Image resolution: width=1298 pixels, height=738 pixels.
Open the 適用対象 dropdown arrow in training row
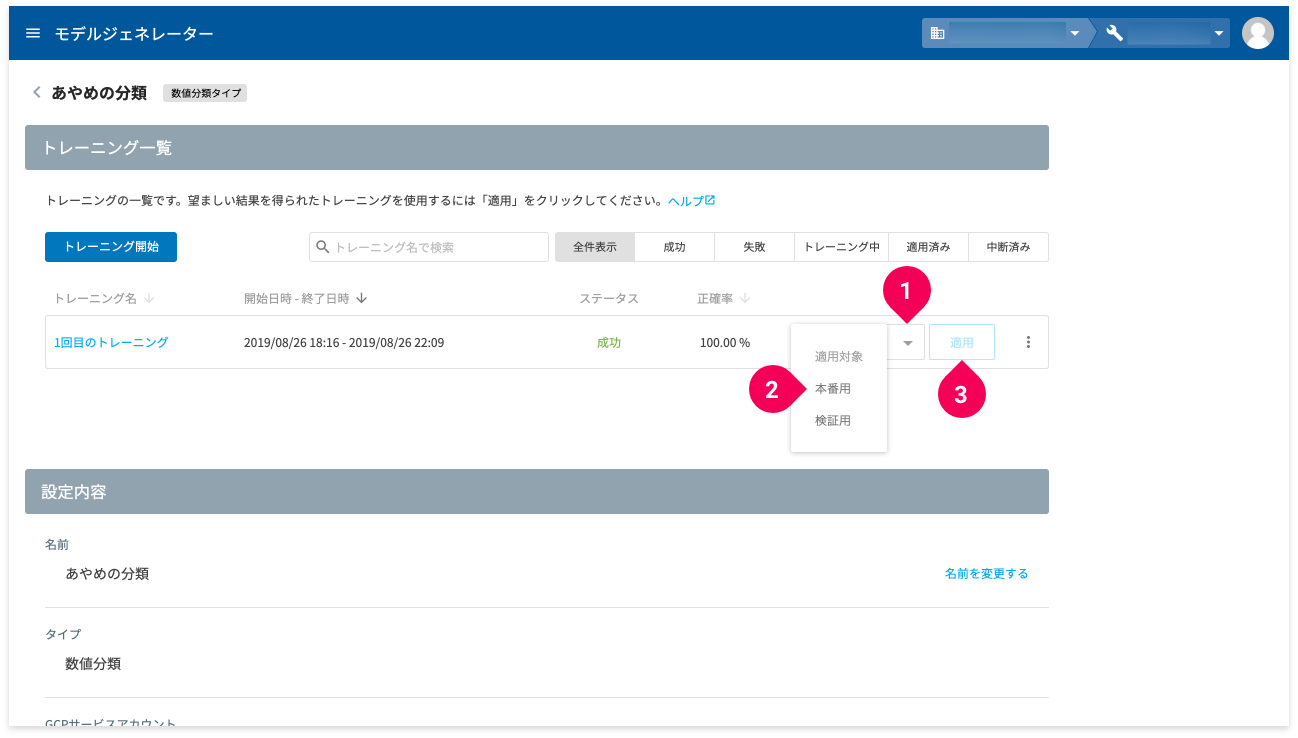[908, 343]
